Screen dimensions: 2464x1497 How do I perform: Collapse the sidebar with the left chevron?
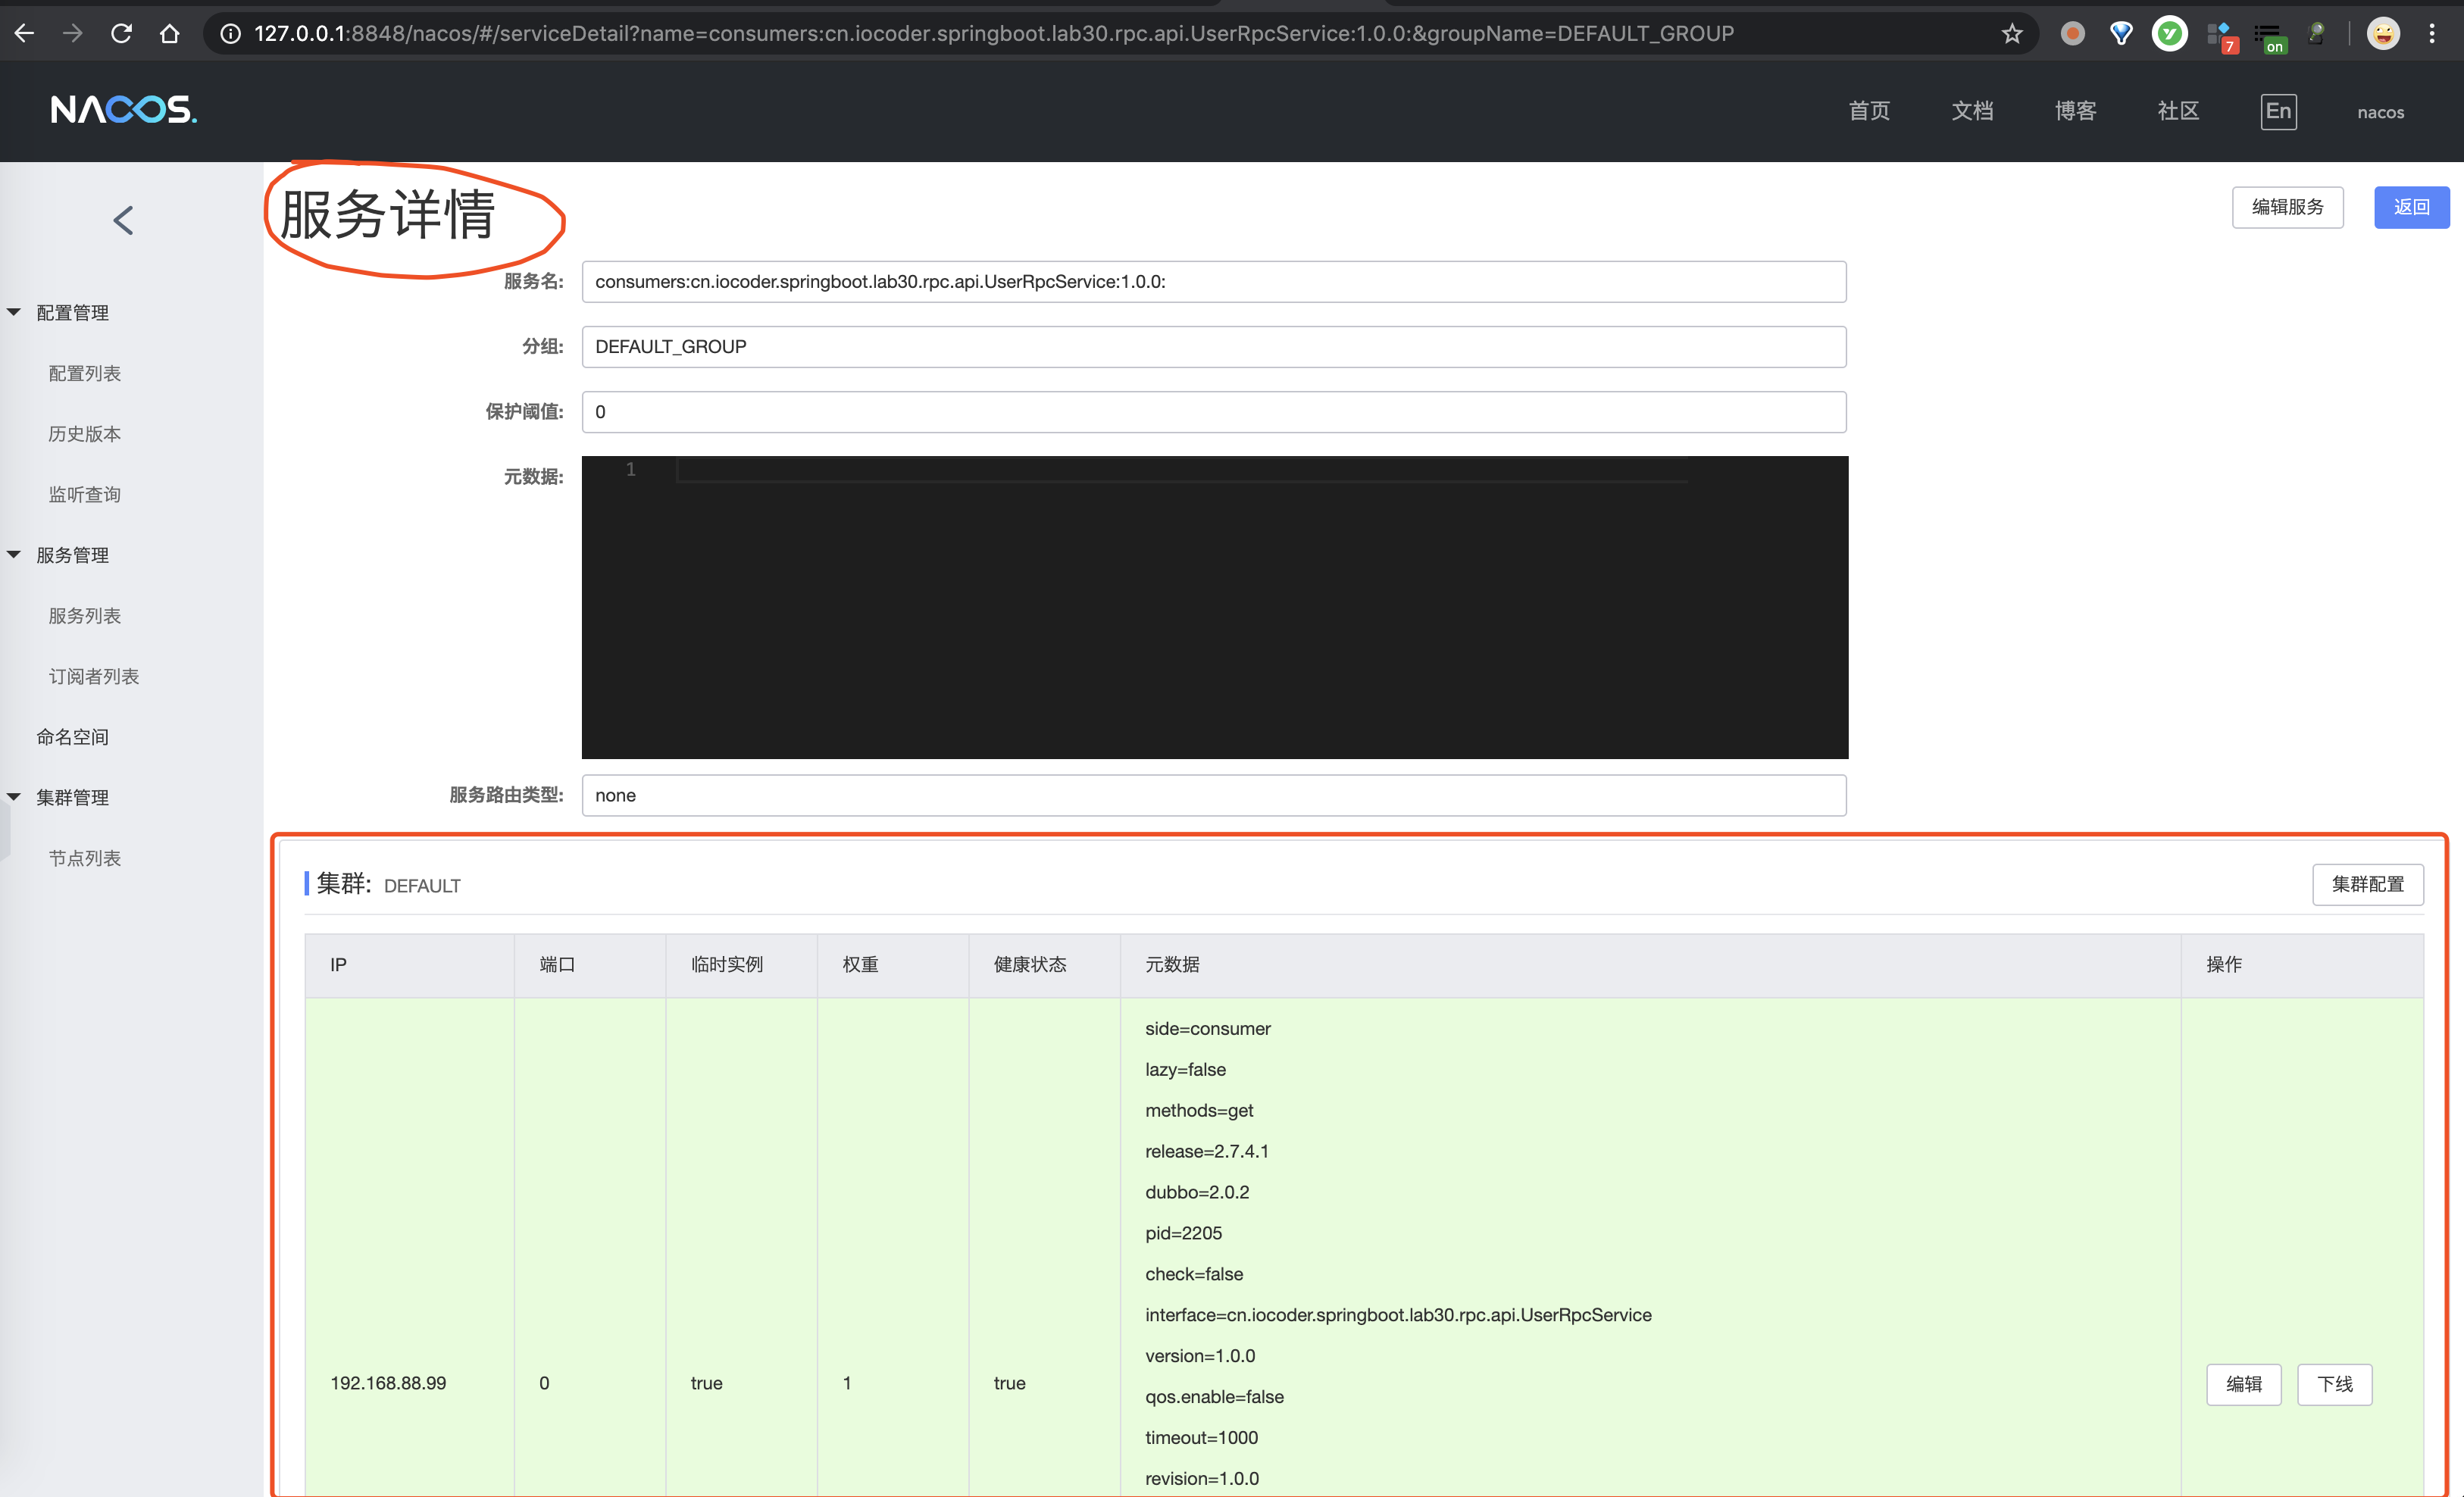click(x=124, y=220)
